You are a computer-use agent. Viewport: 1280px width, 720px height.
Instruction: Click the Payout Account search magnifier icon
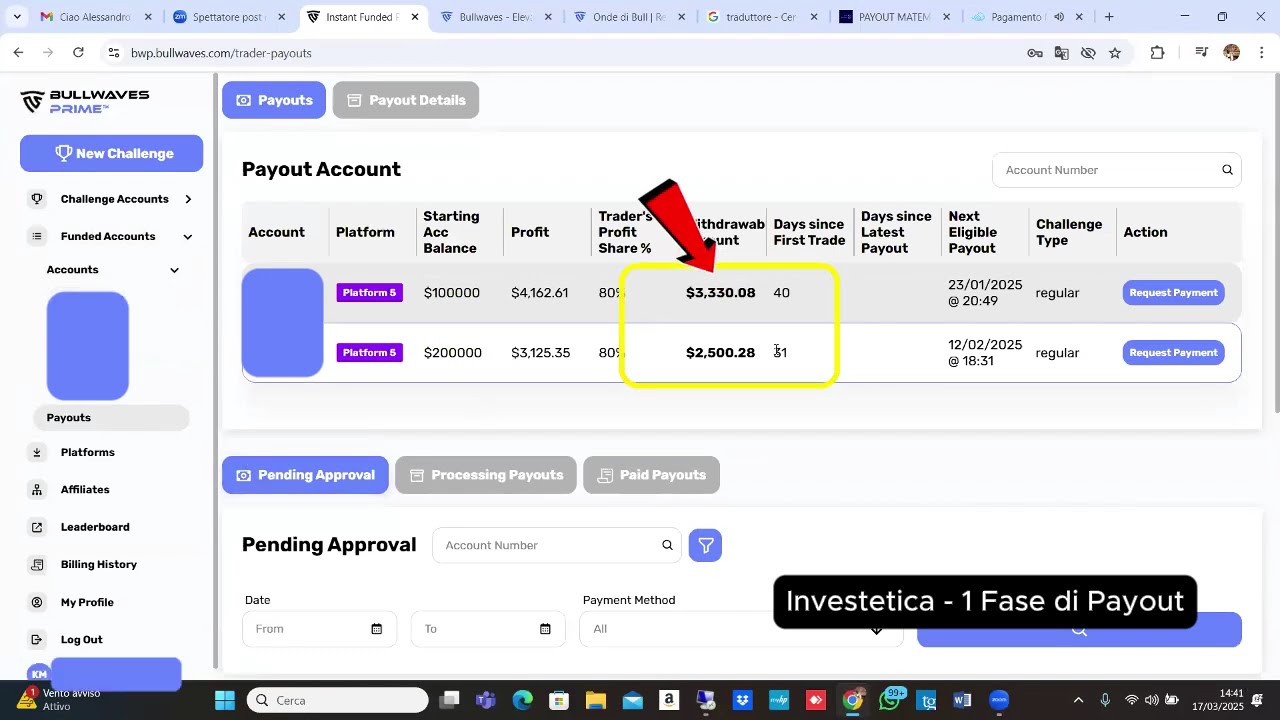(1227, 170)
